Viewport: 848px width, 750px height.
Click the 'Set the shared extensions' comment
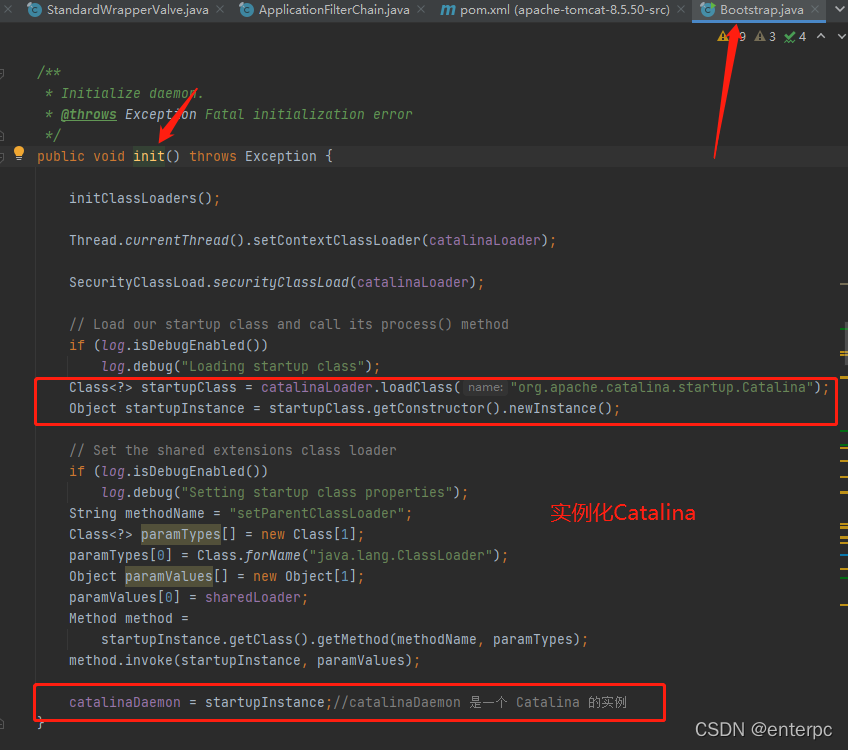click(x=233, y=450)
